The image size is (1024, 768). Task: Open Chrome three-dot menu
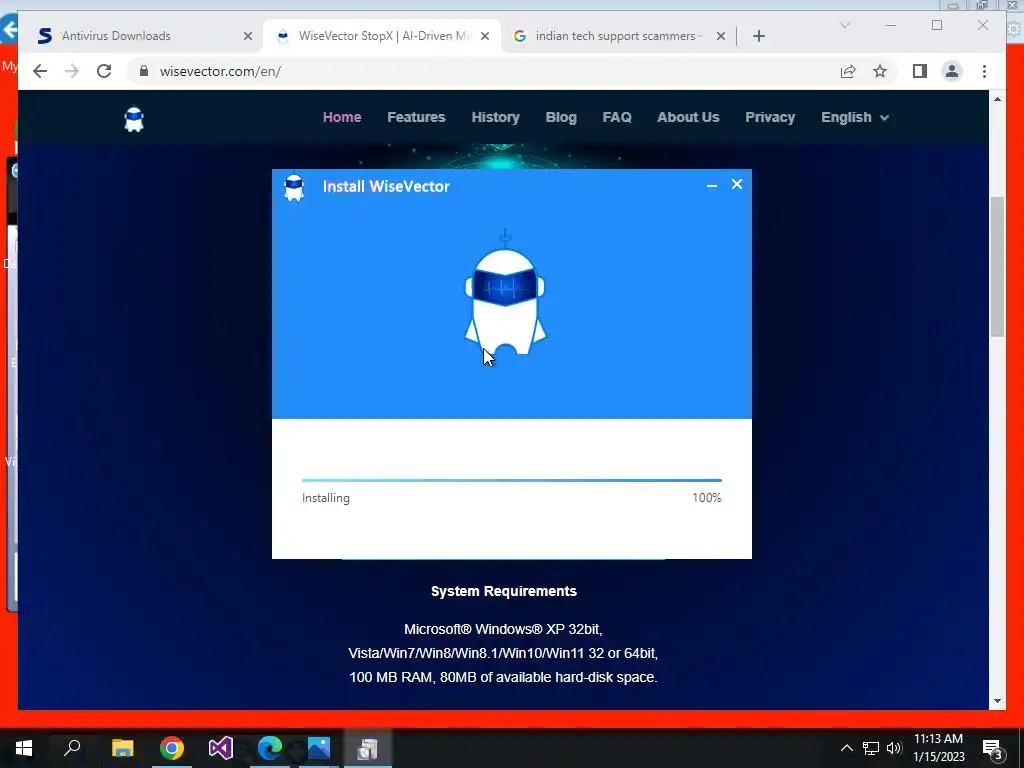[x=984, y=71]
